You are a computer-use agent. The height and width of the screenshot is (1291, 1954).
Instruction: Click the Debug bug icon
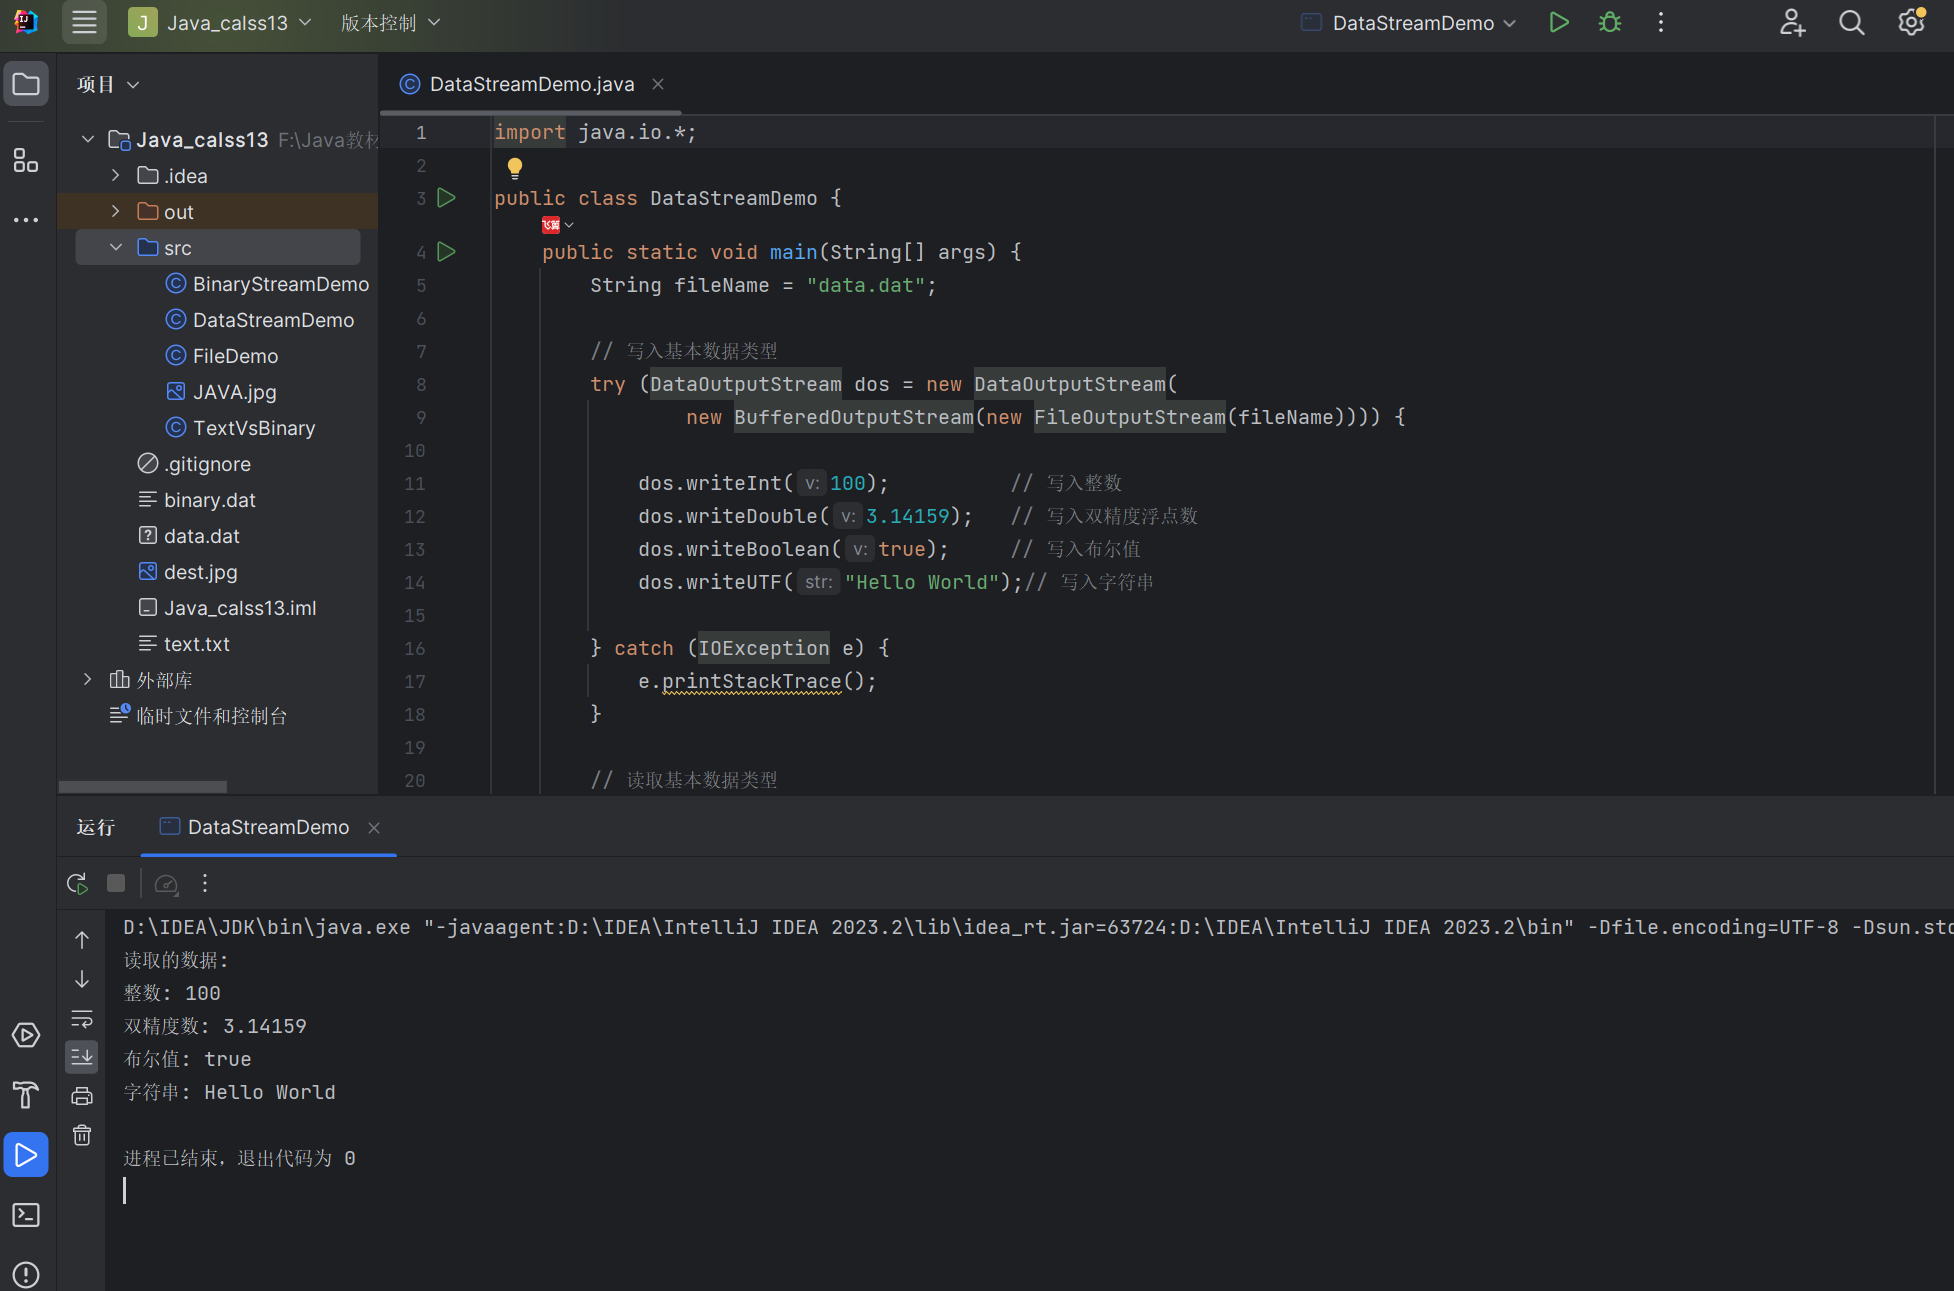coord(1609,23)
